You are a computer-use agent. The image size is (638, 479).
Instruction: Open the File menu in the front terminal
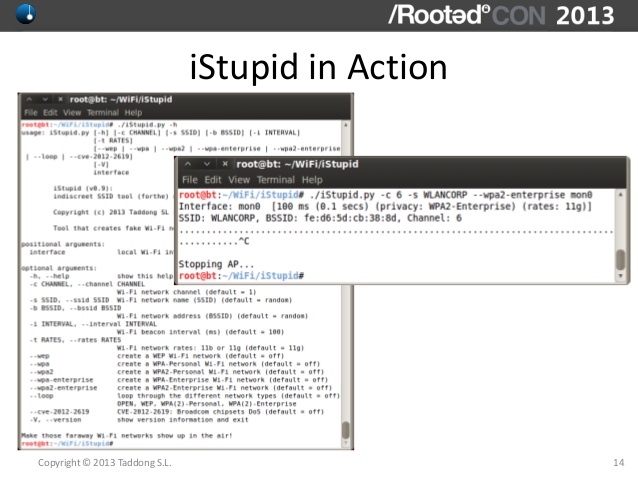pyautogui.click(x=188, y=179)
